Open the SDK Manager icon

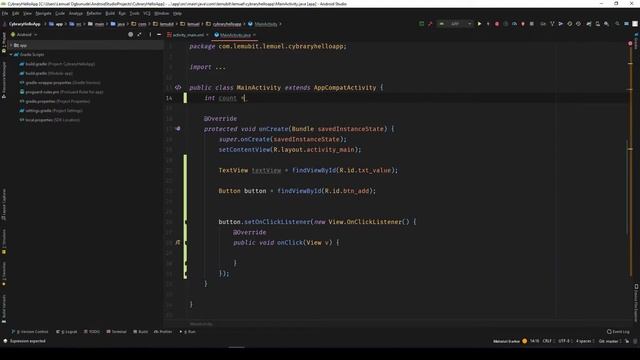pyautogui.click(x=606, y=24)
